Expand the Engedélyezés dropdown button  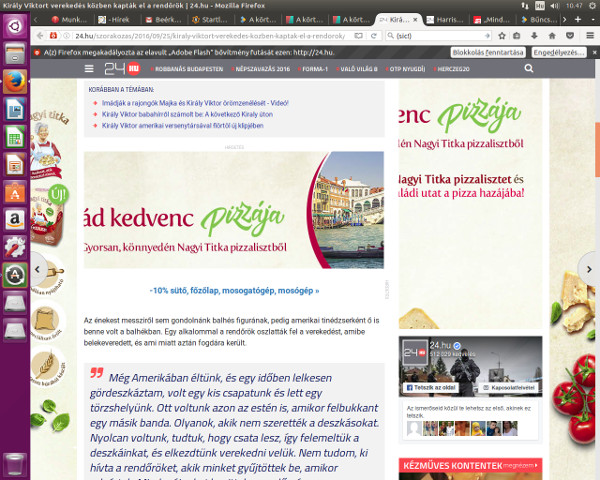click(558, 51)
